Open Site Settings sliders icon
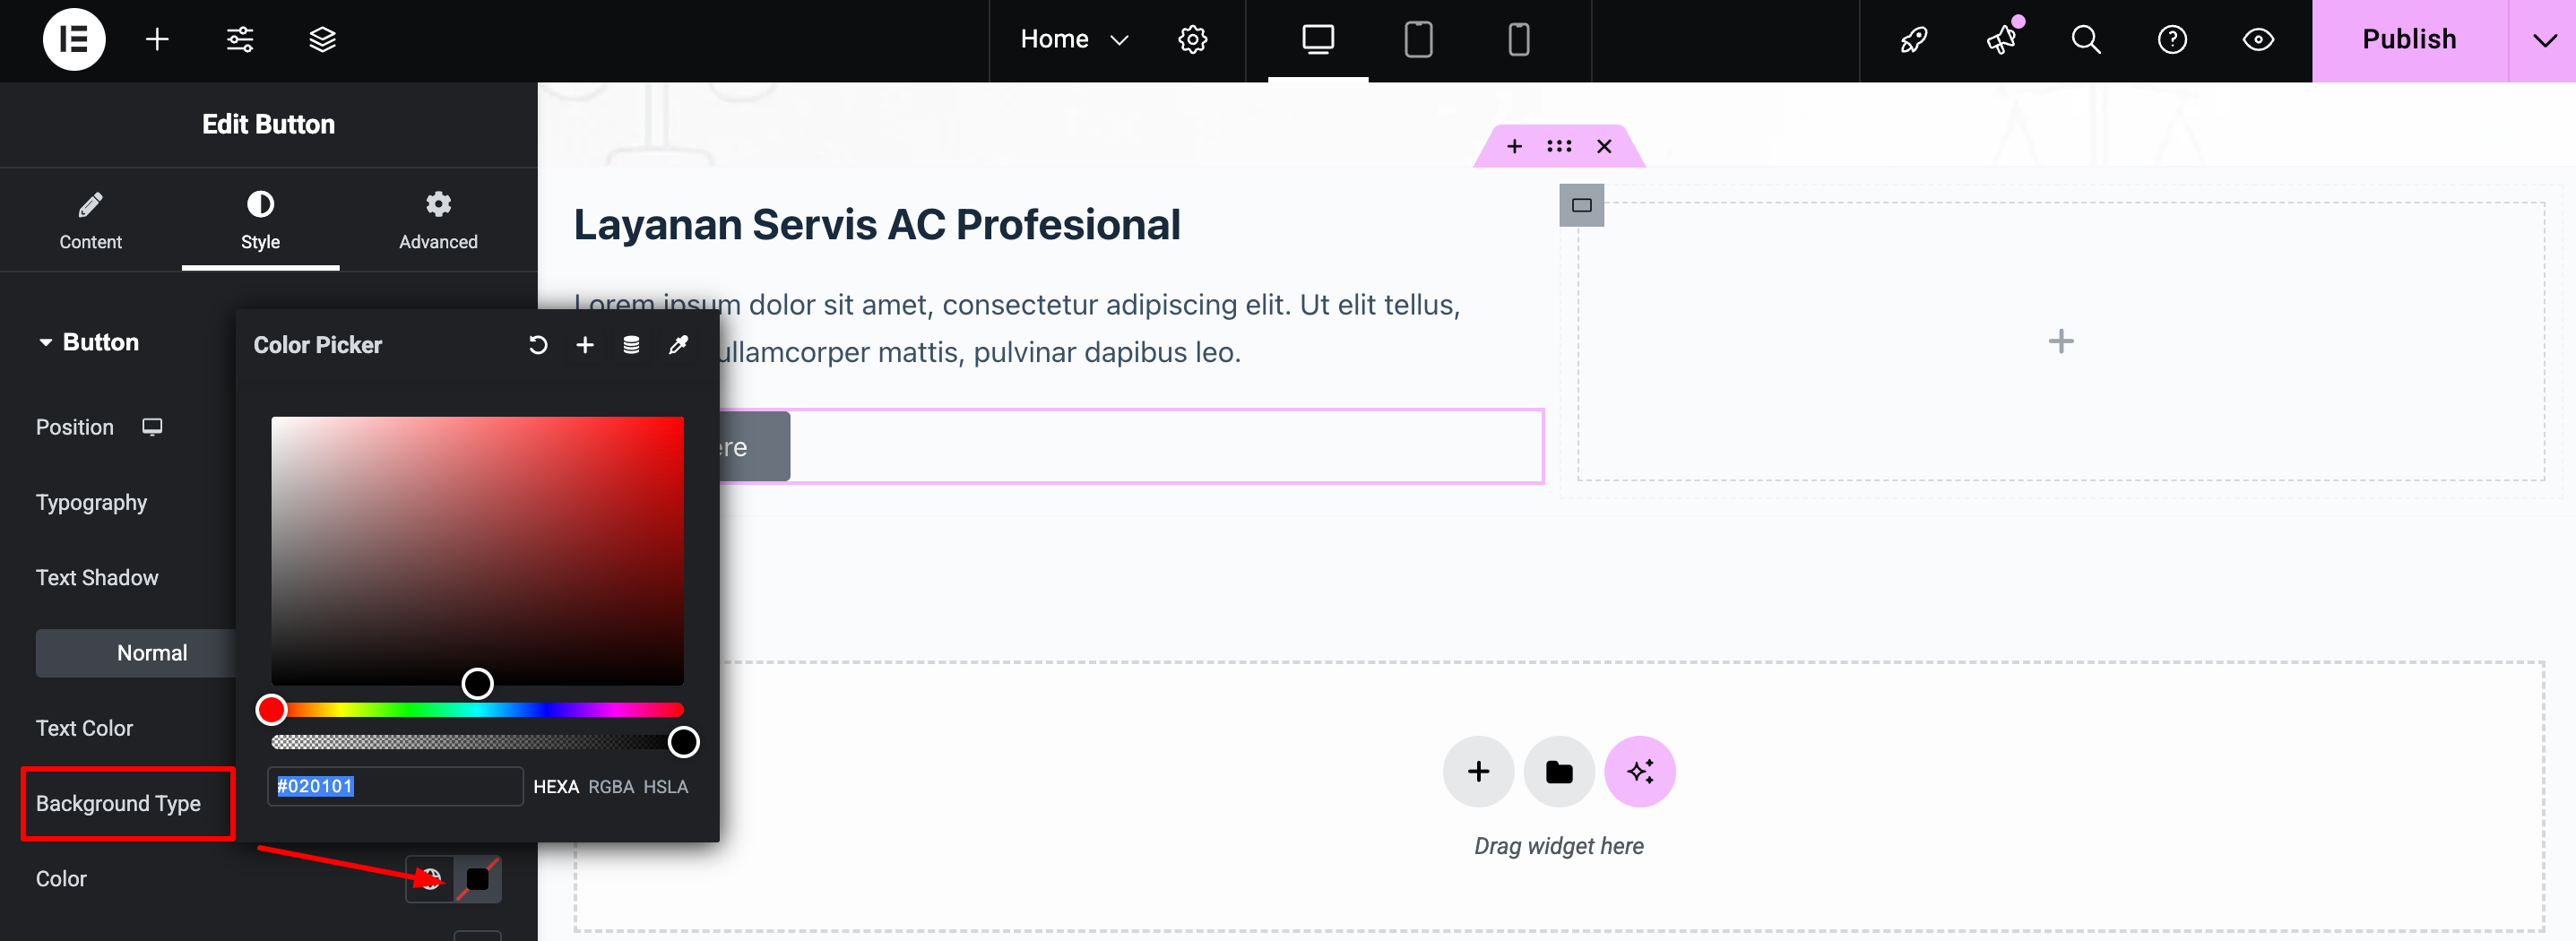Viewport: 2576px width, 941px height. pyautogui.click(x=240, y=40)
